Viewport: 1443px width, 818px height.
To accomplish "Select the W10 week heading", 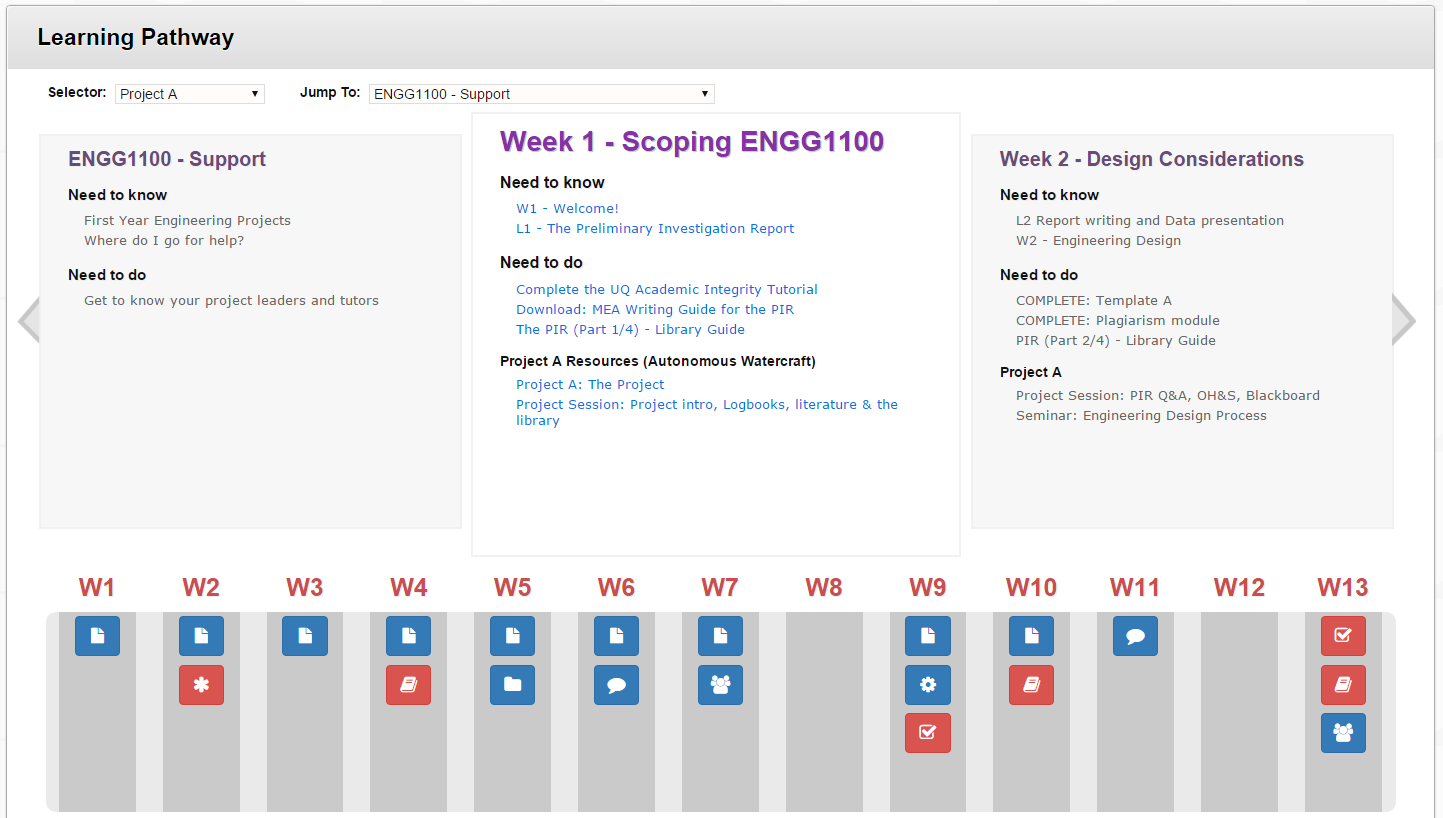I will [x=1031, y=587].
